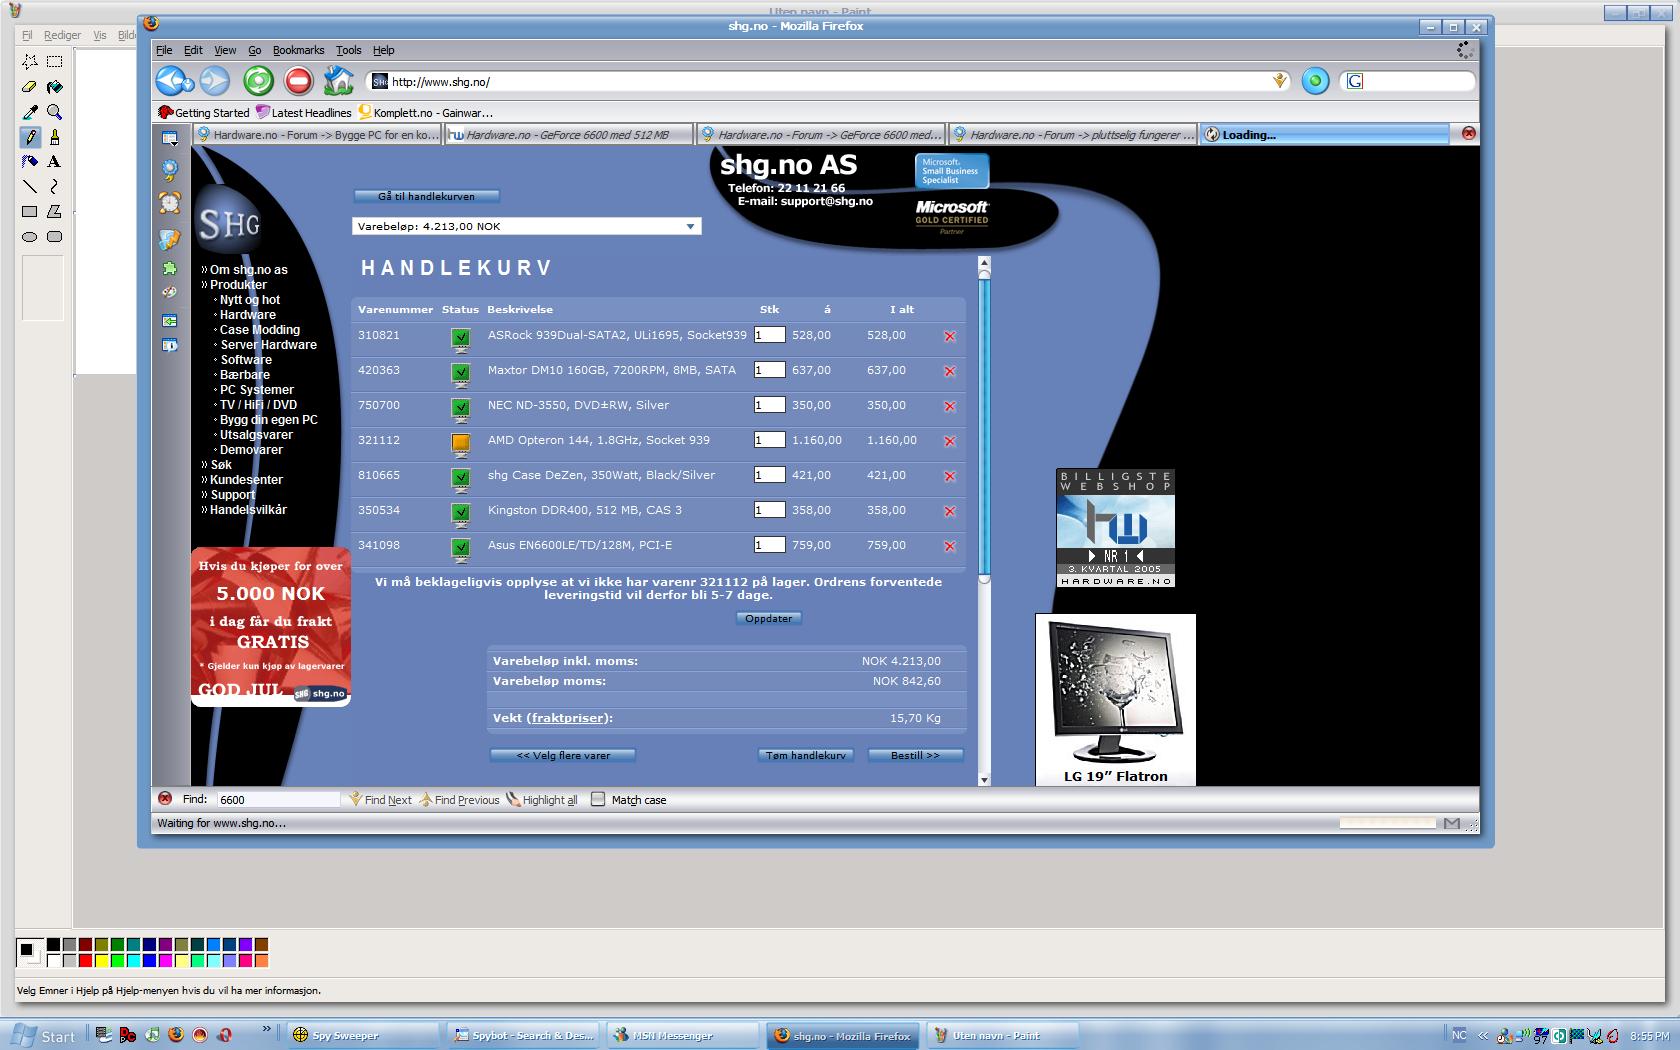Open the Varebeløp 4.213,00 NOK dropdown
The width and height of the screenshot is (1680, 1050).
527,227
